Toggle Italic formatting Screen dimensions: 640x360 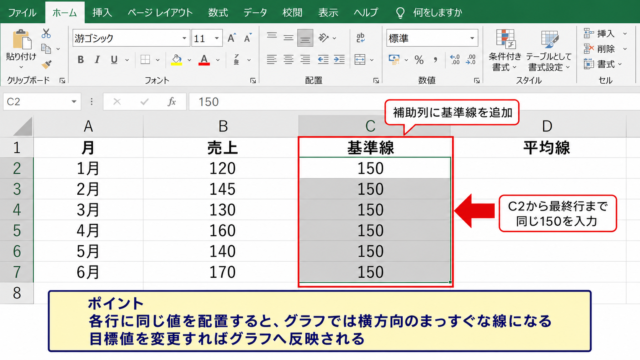97,60
